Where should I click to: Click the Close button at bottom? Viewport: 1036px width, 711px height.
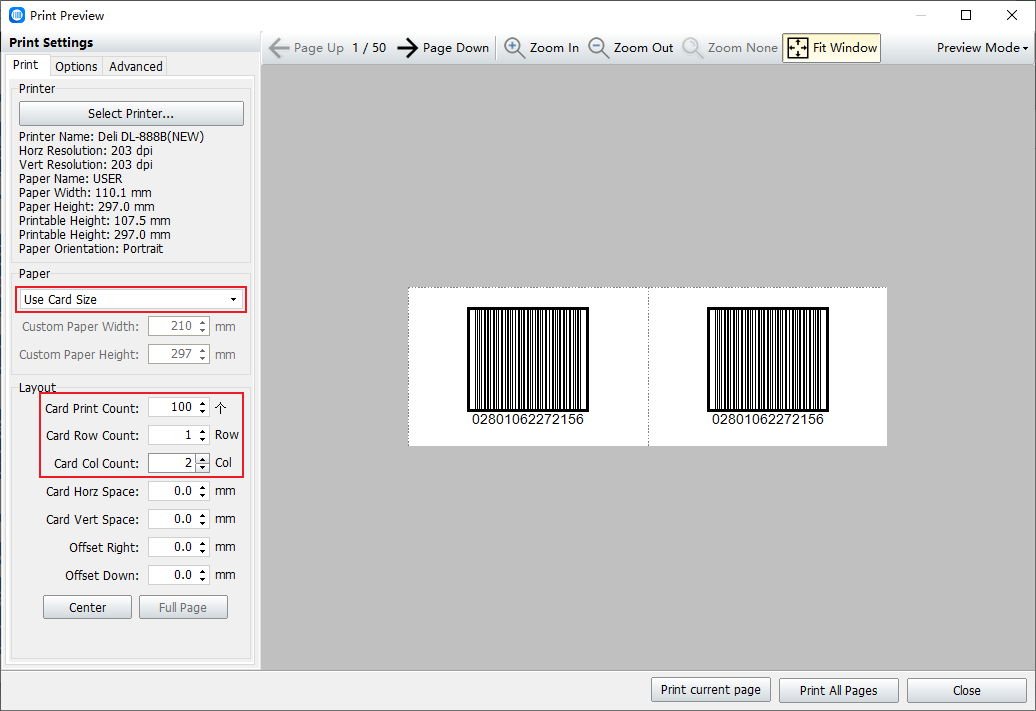click(967, 691)
